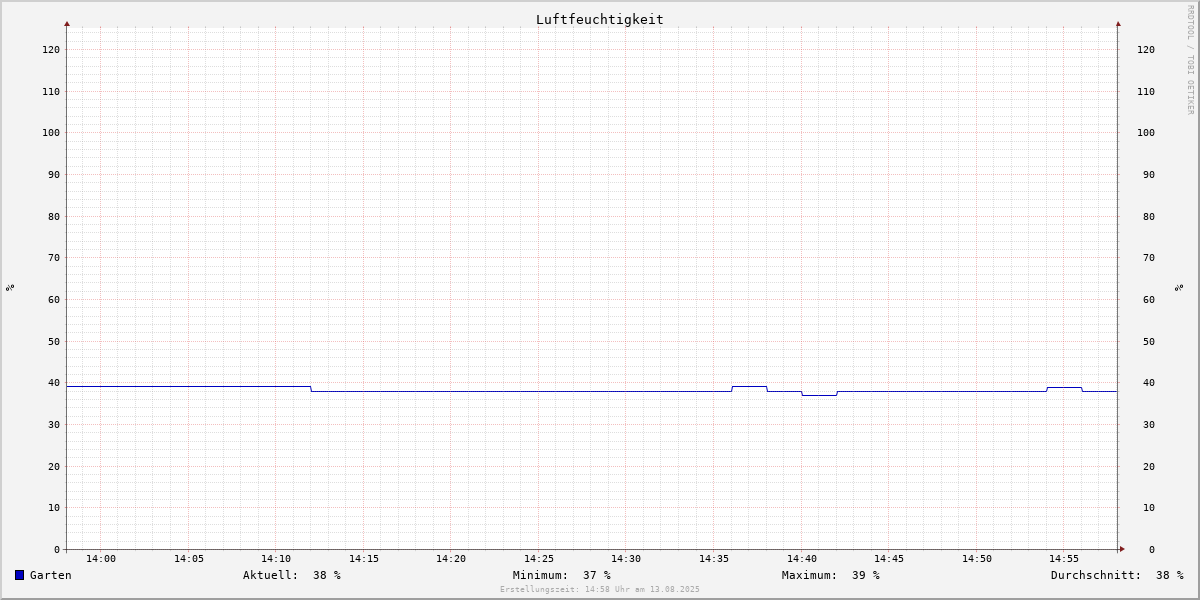Click the Minimum: 37 % value
Viewport: 1200px width, 600px height.
click(x=562, y=575)
